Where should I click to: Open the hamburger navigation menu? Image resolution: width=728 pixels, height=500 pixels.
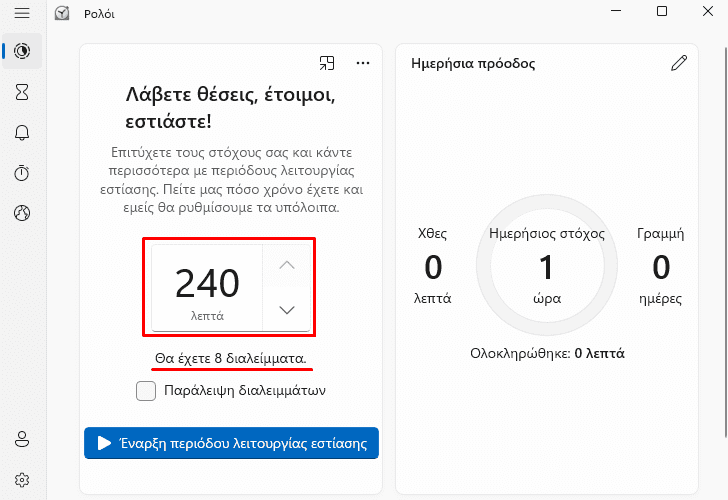coord(22,13)
